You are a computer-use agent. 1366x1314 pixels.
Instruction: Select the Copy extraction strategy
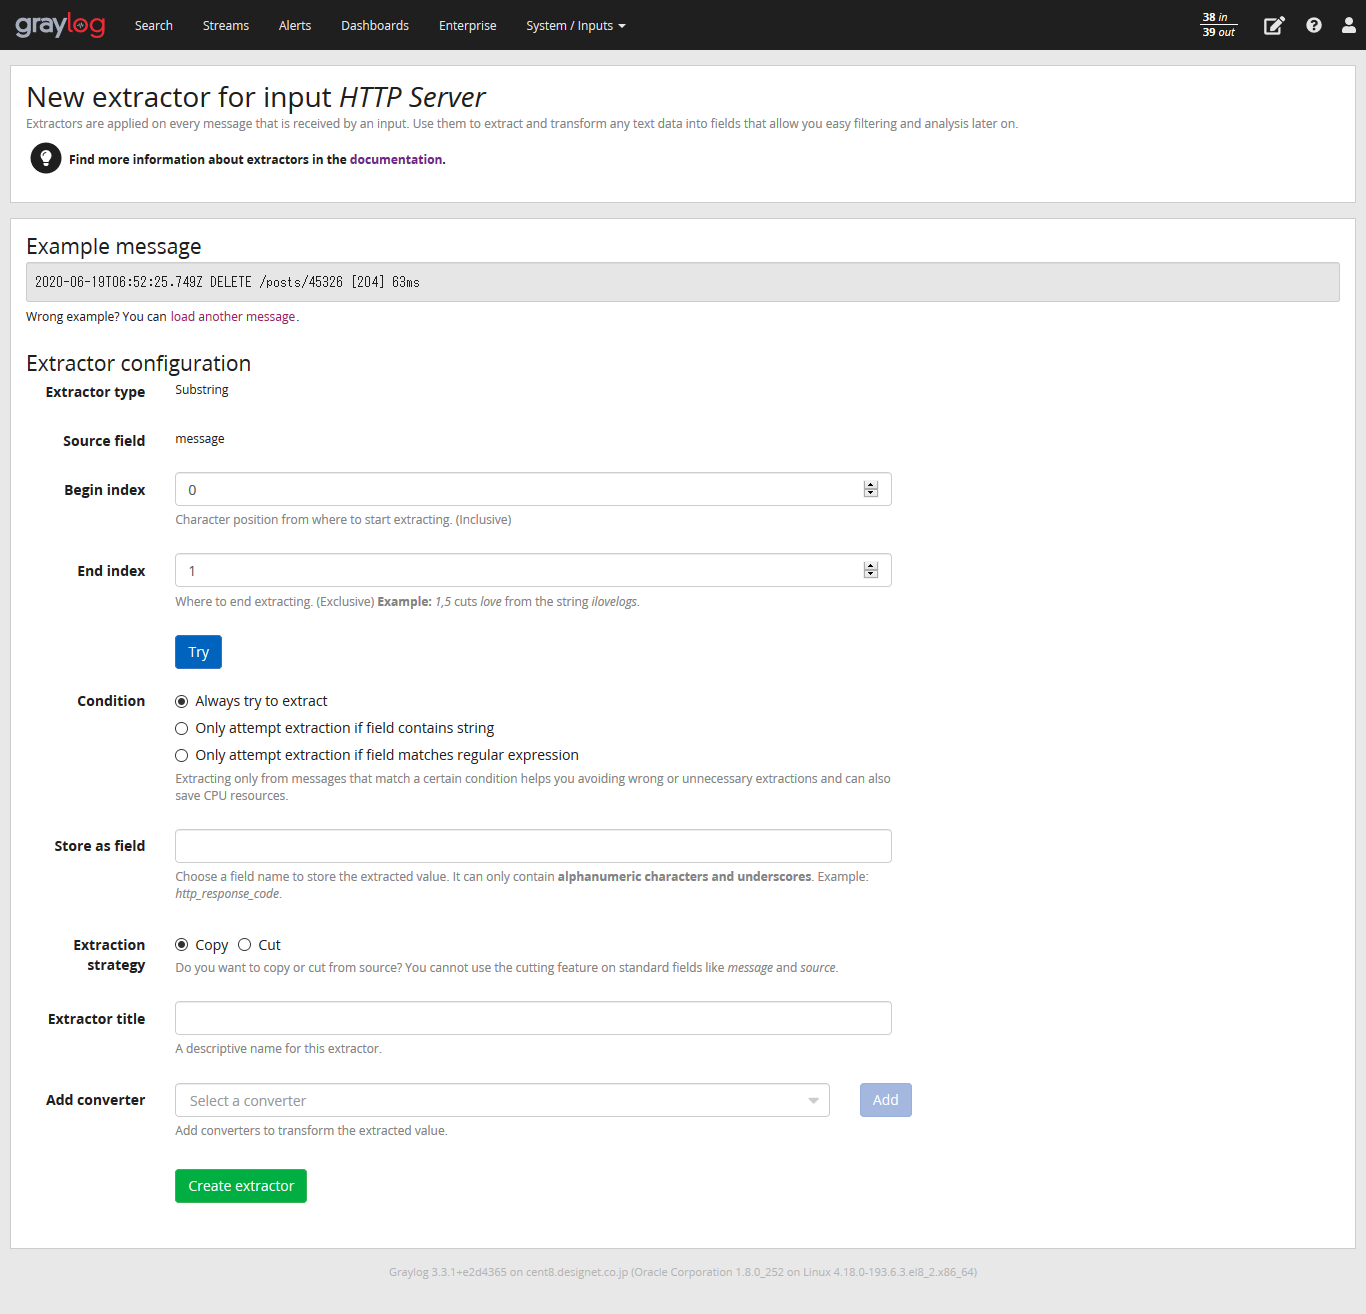click(182, 945)
